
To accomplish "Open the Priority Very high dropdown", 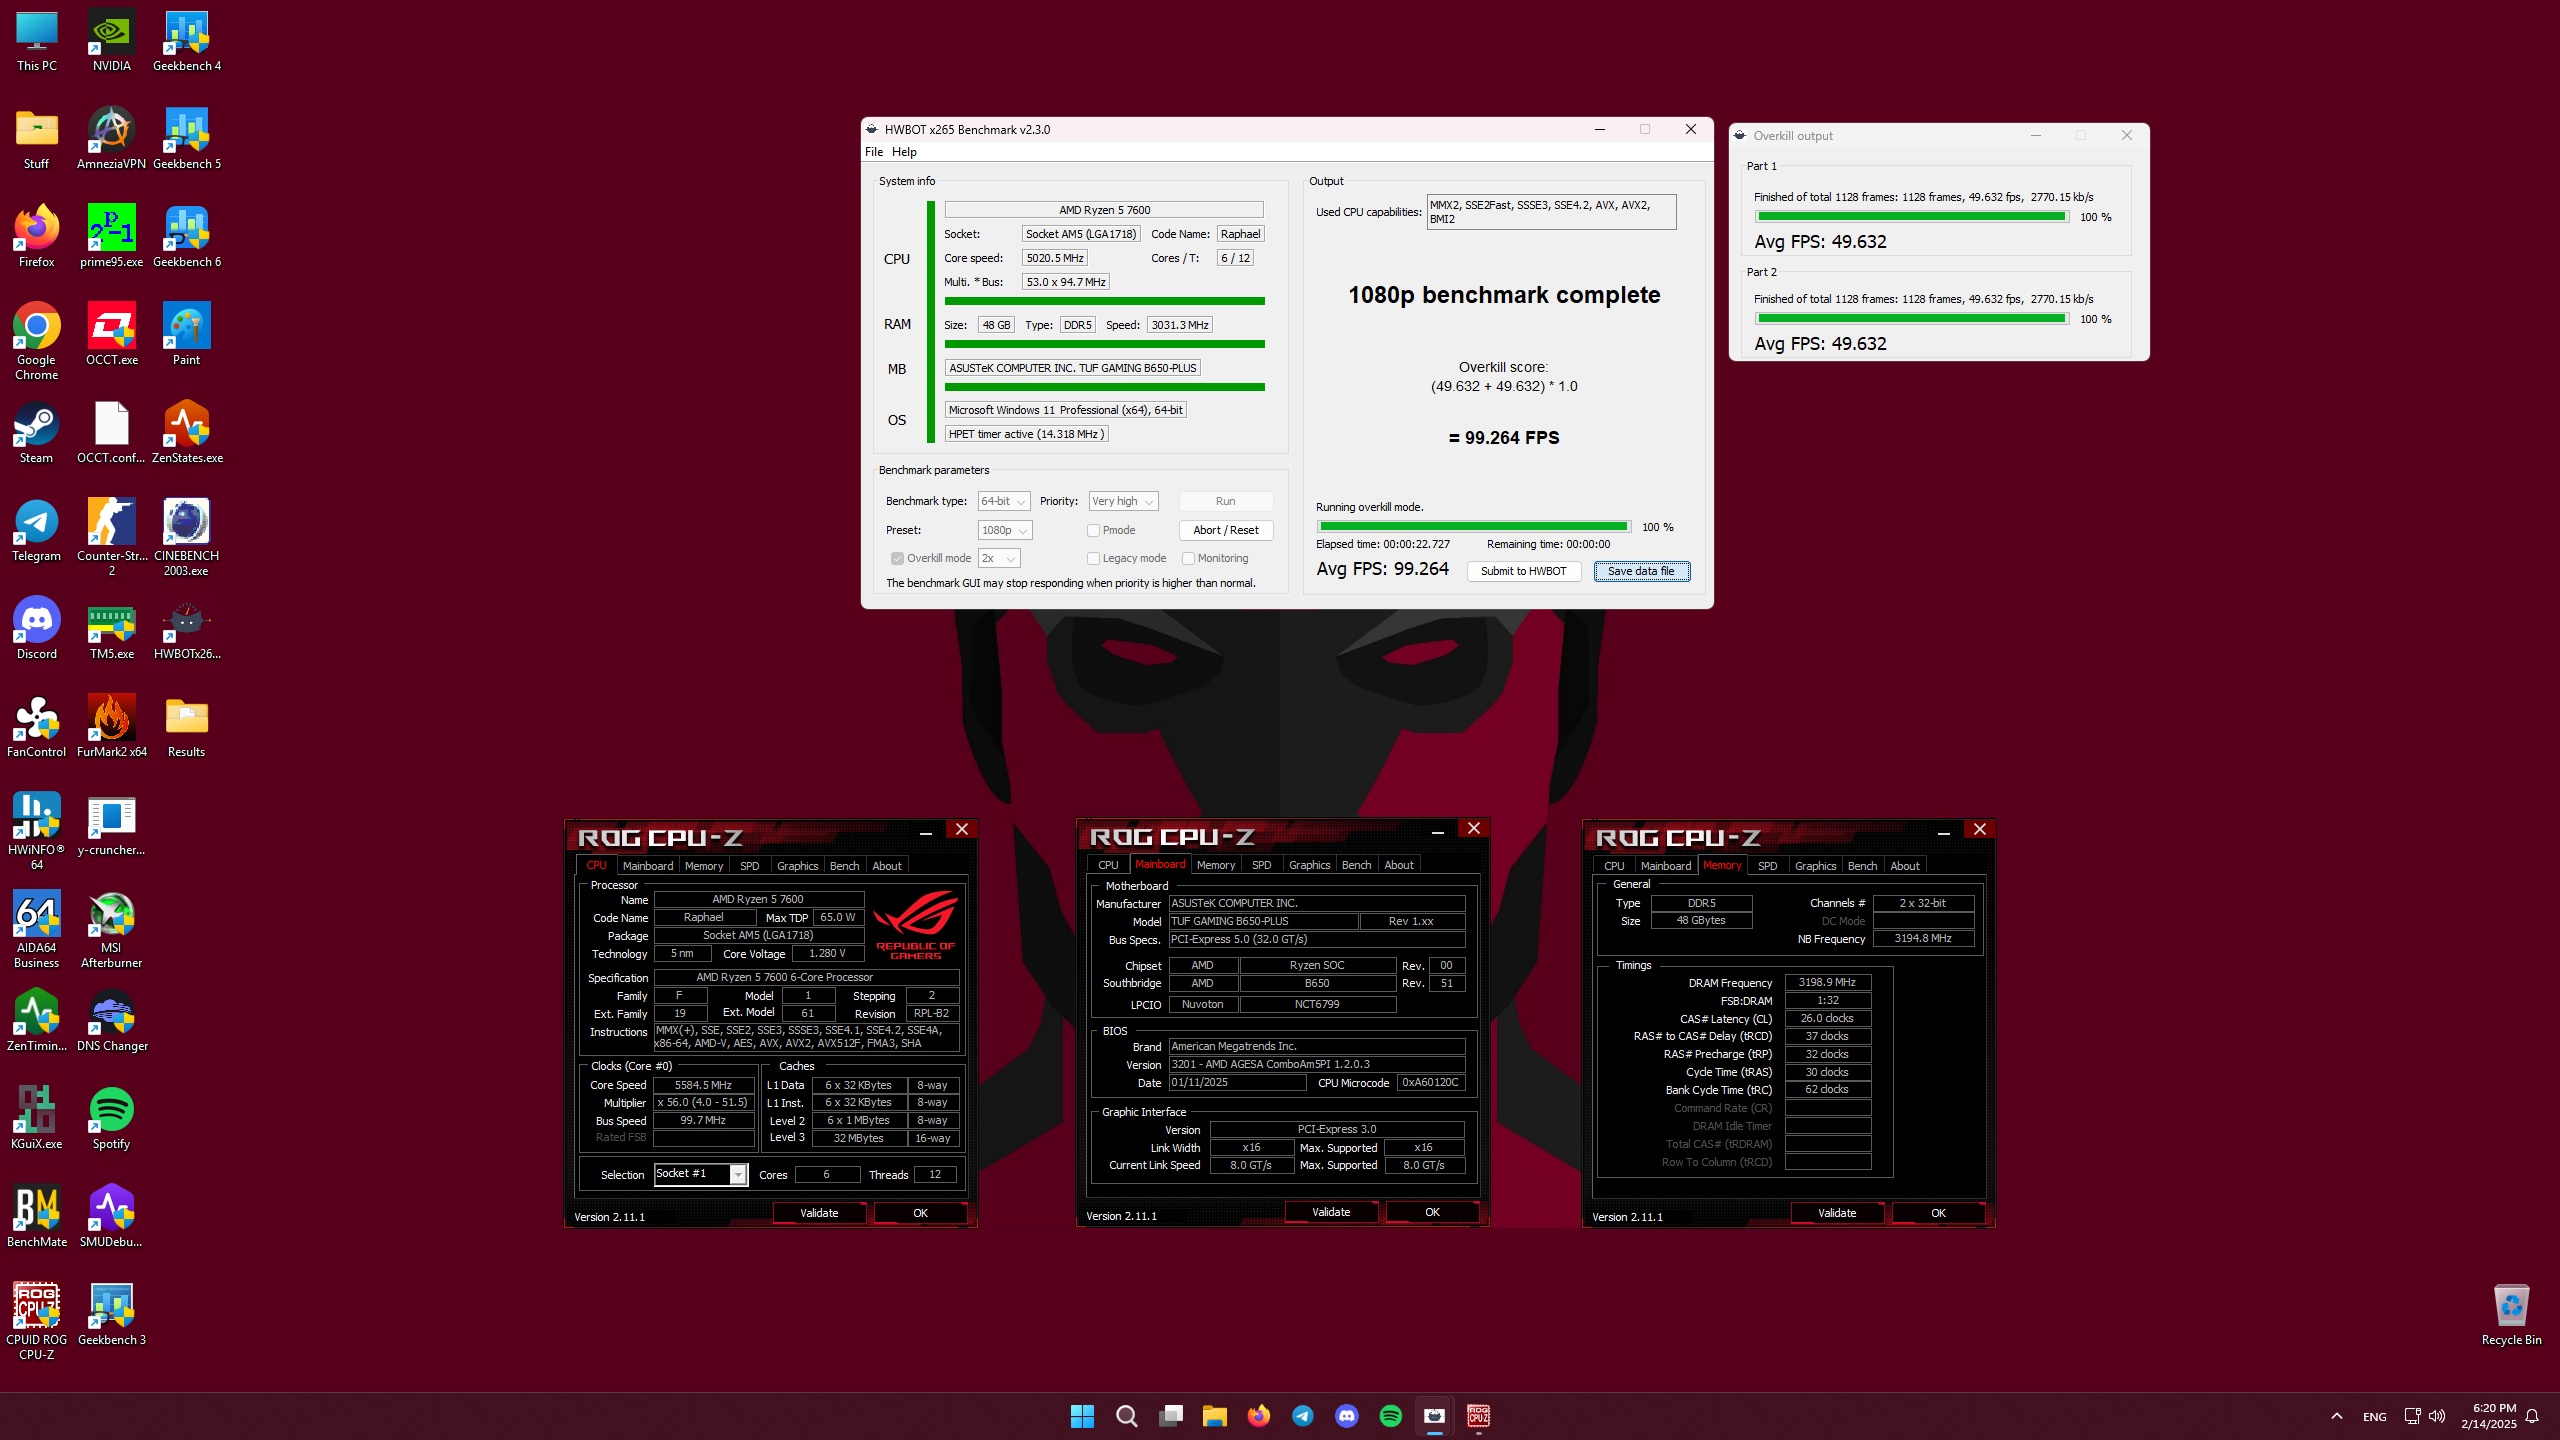I will (x=1123, y=501).
